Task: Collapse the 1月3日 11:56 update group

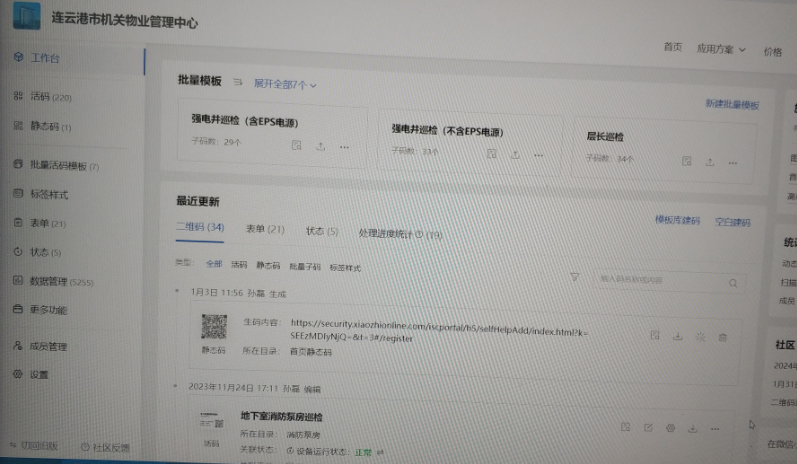Action: click(177, 293)
